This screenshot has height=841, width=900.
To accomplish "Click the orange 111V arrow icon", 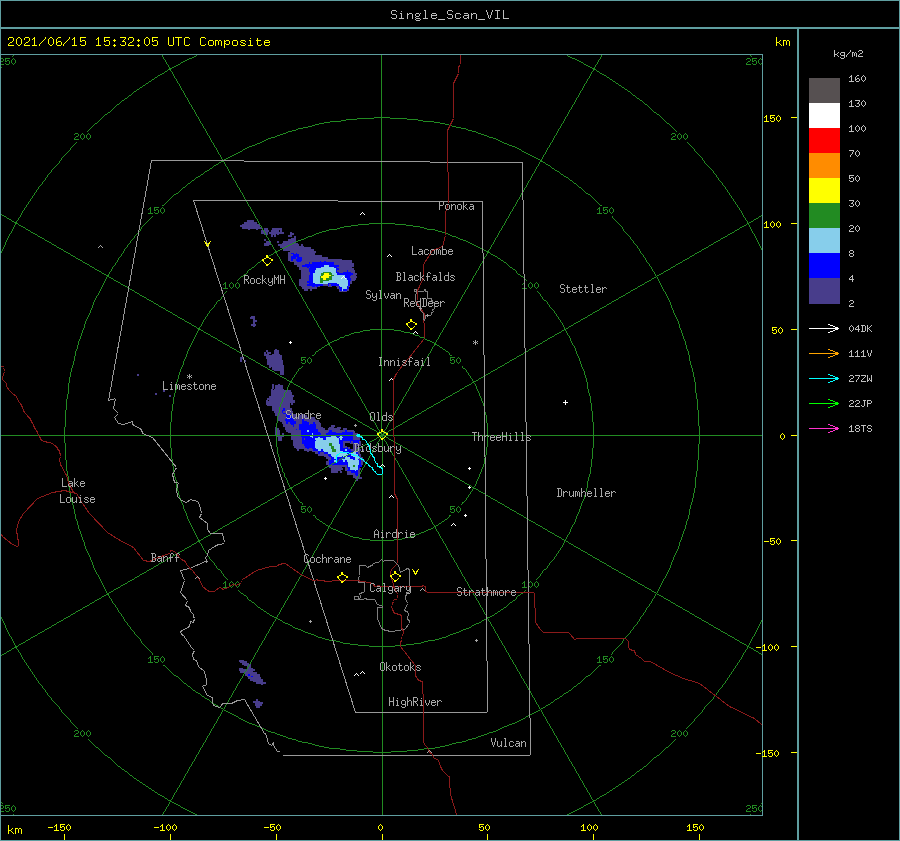I will click(x=824, y=354).
